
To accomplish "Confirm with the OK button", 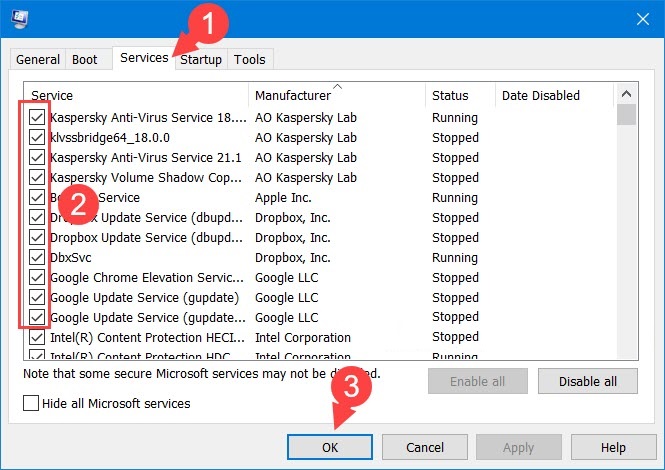I will tap(330, 447).
